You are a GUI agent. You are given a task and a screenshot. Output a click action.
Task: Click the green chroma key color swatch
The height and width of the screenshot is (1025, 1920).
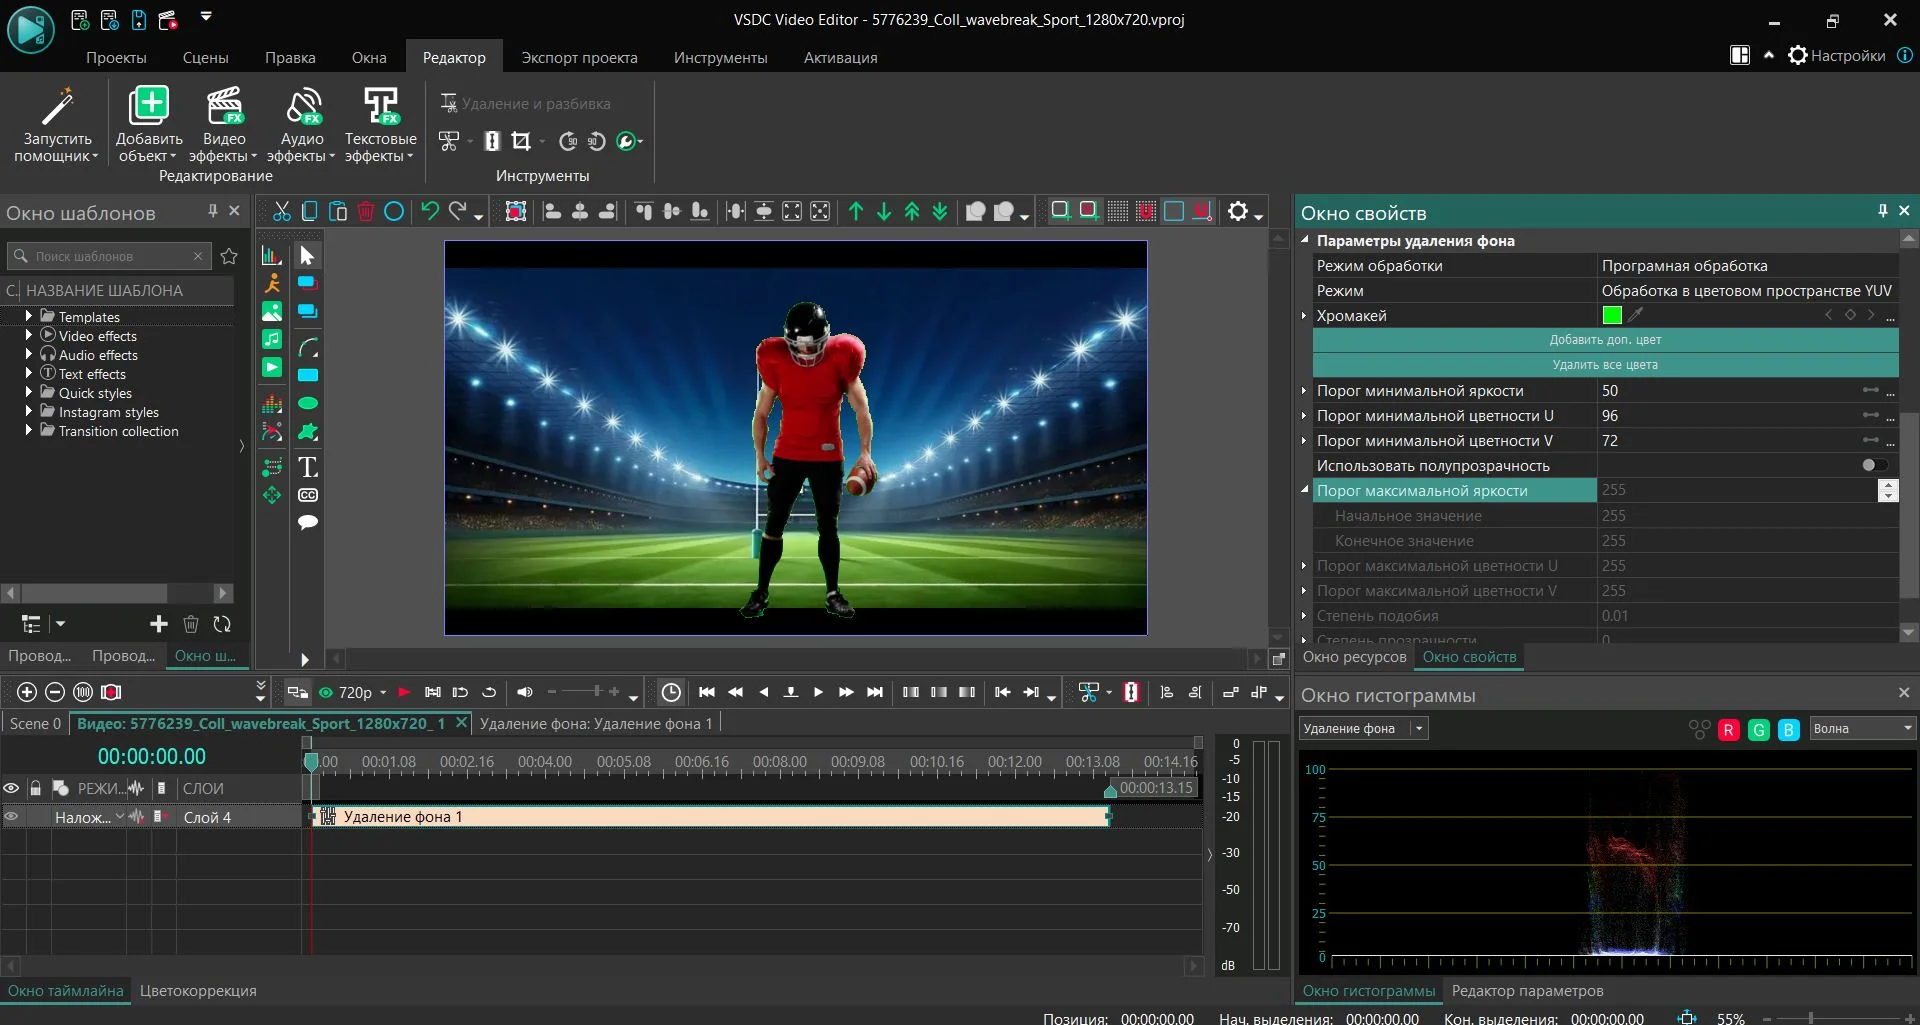pos(1612,315)
